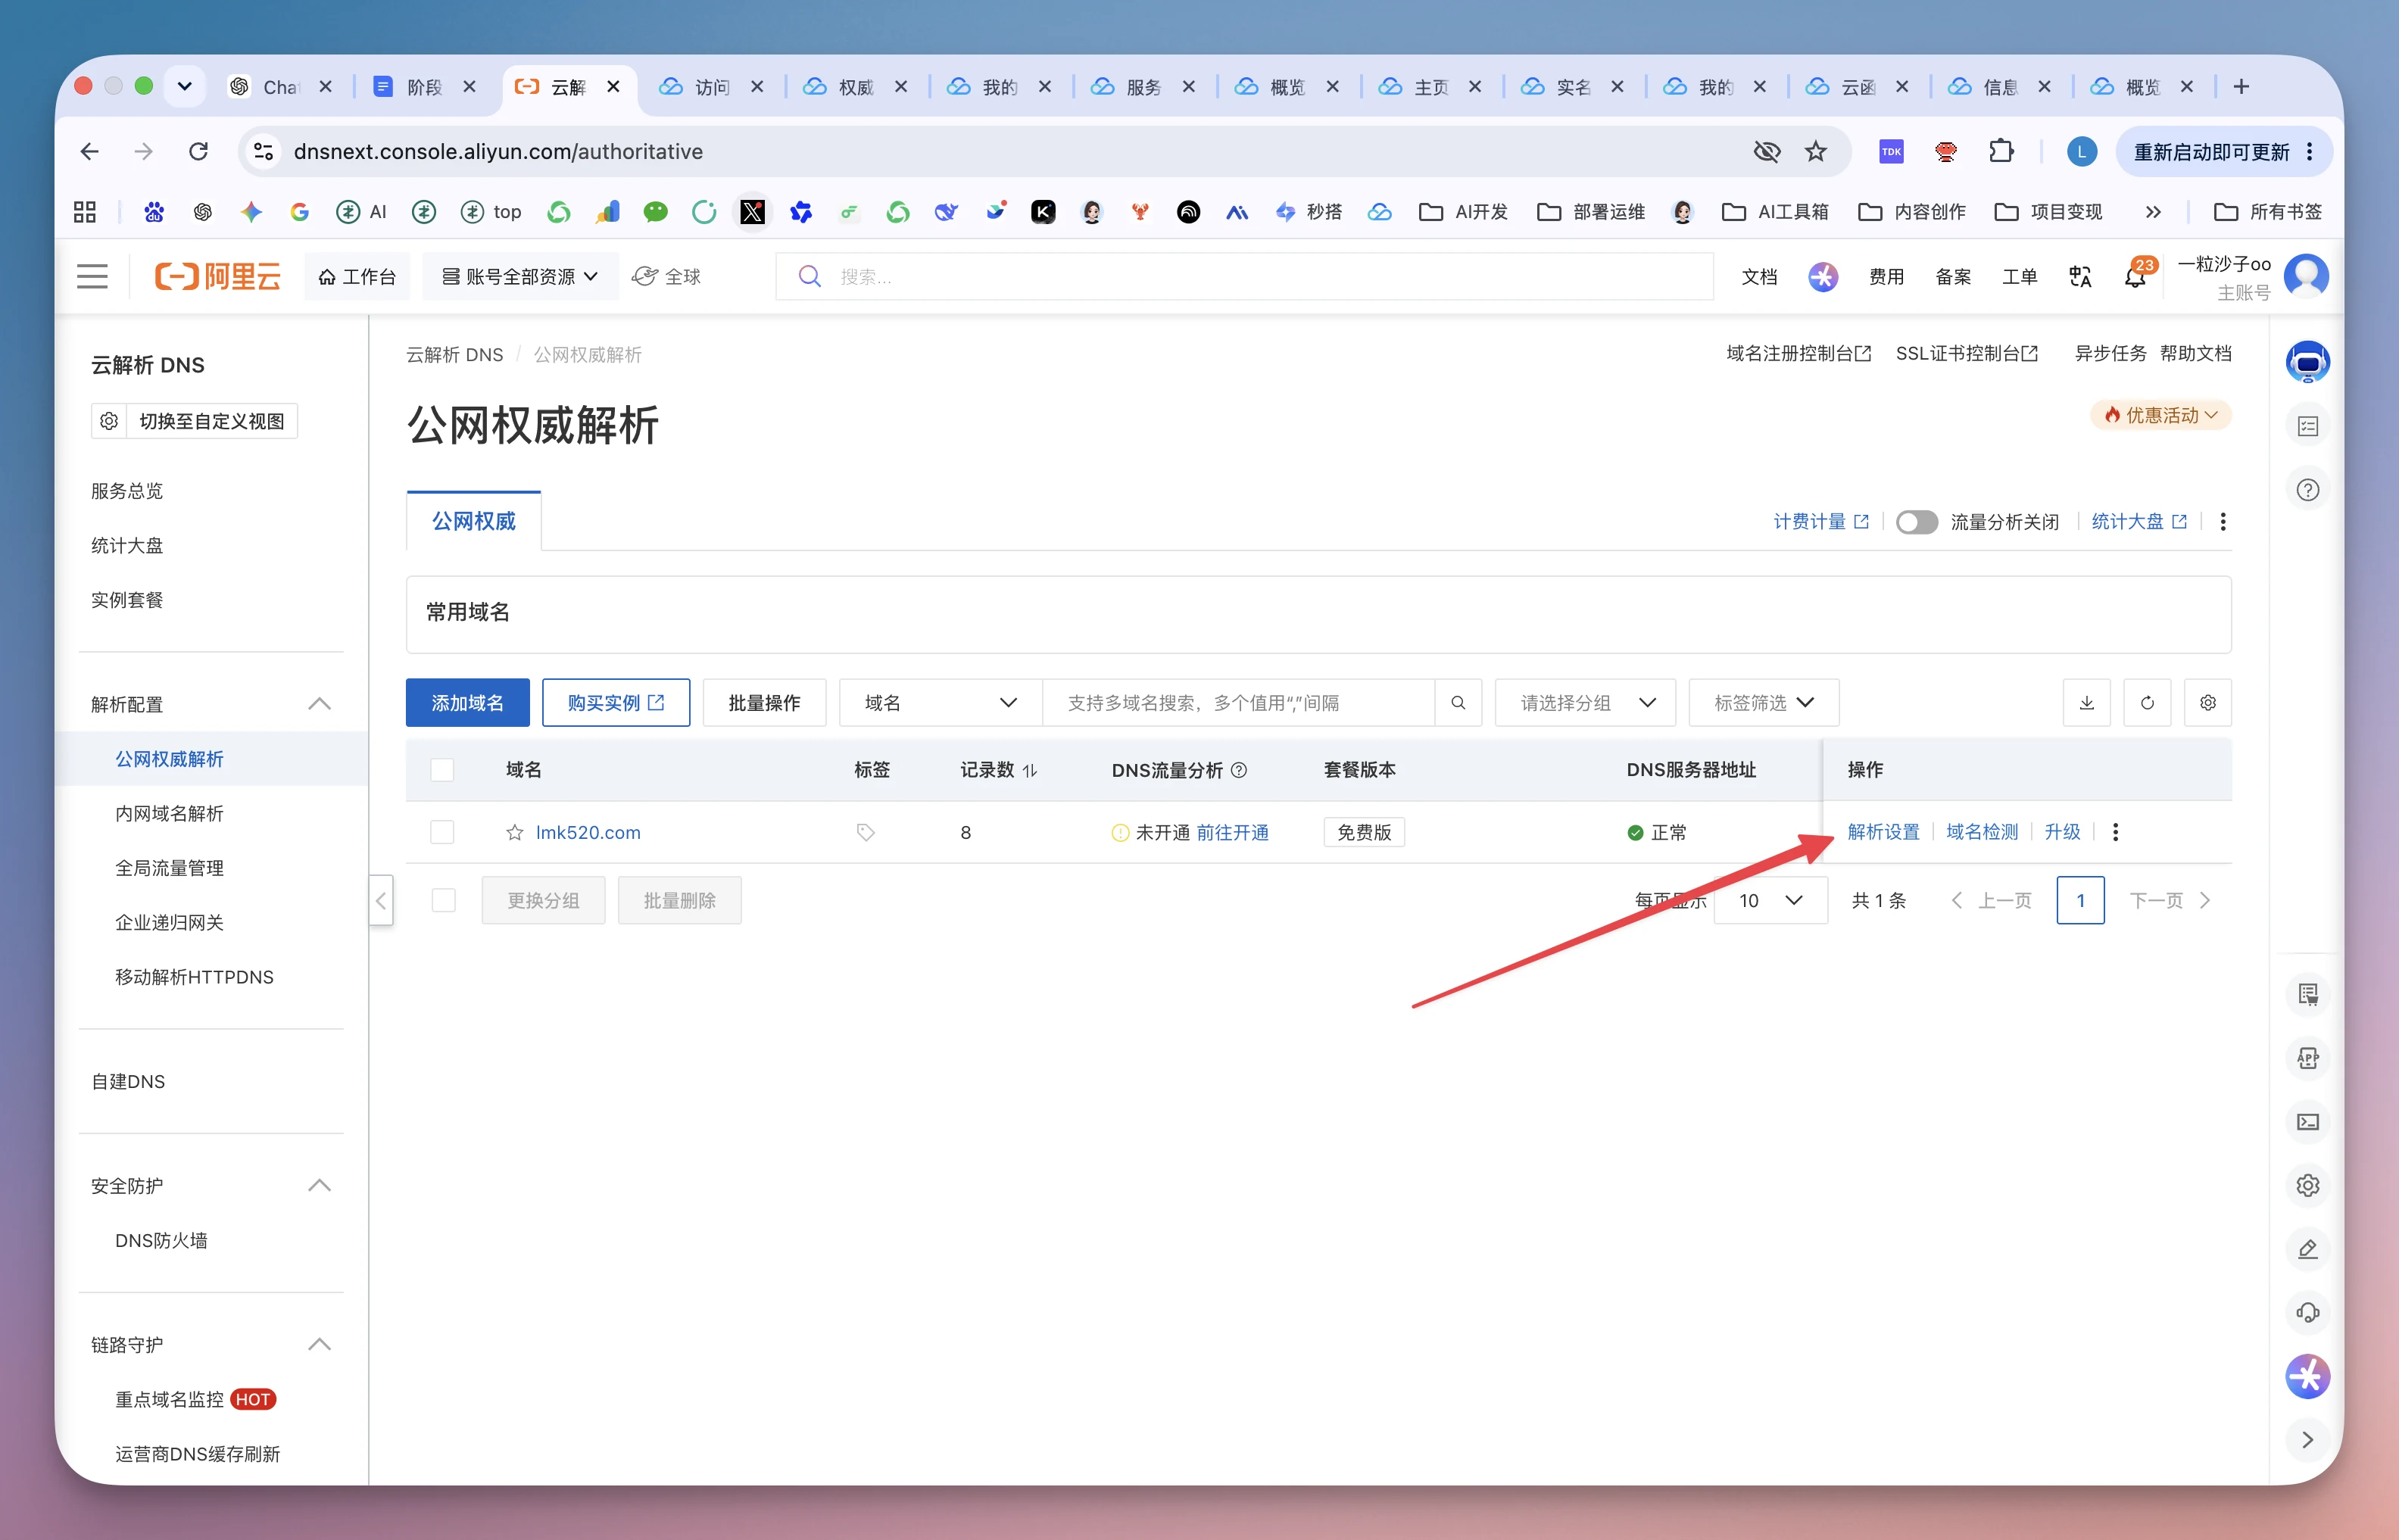Click the API icon on right sidebar

coord(2307,1058)
